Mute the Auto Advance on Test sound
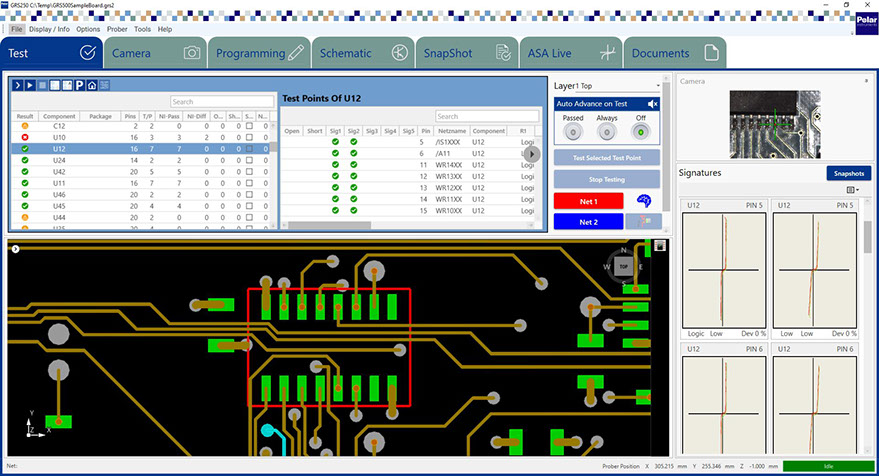The height and width of the screenshot is (476, 879). coord(652,104)
